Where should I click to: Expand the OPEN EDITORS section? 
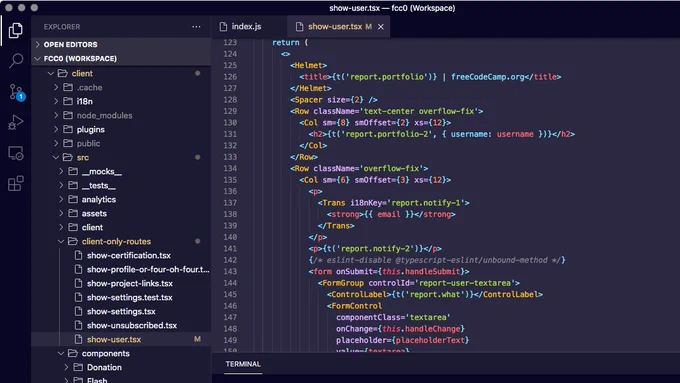point(121,44)
